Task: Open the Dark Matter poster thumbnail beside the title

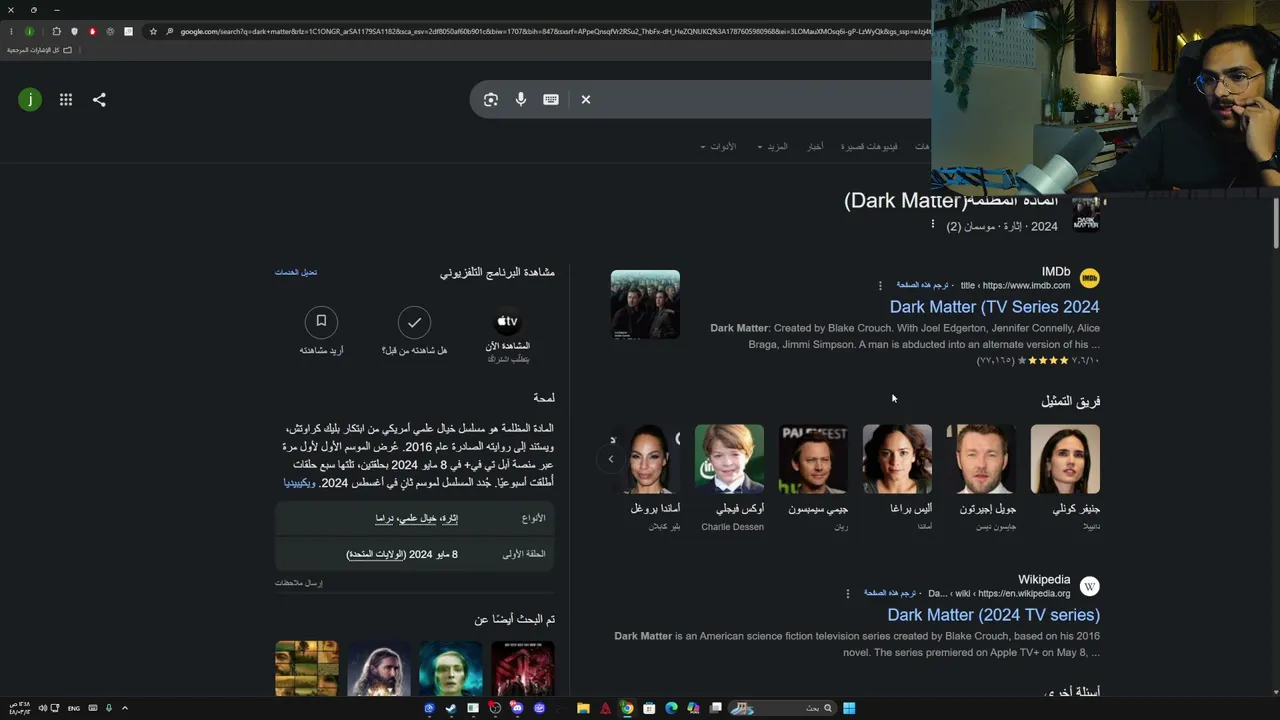Action: [1086, 213]
